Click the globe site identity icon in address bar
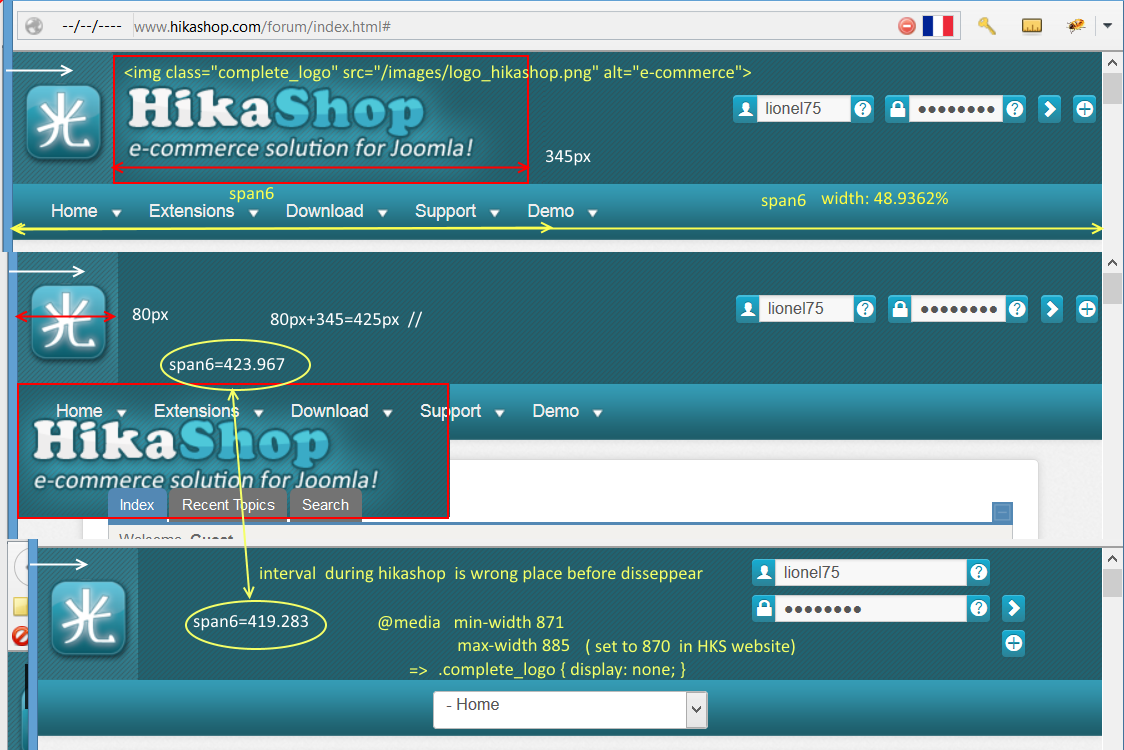 coord(34,27)
